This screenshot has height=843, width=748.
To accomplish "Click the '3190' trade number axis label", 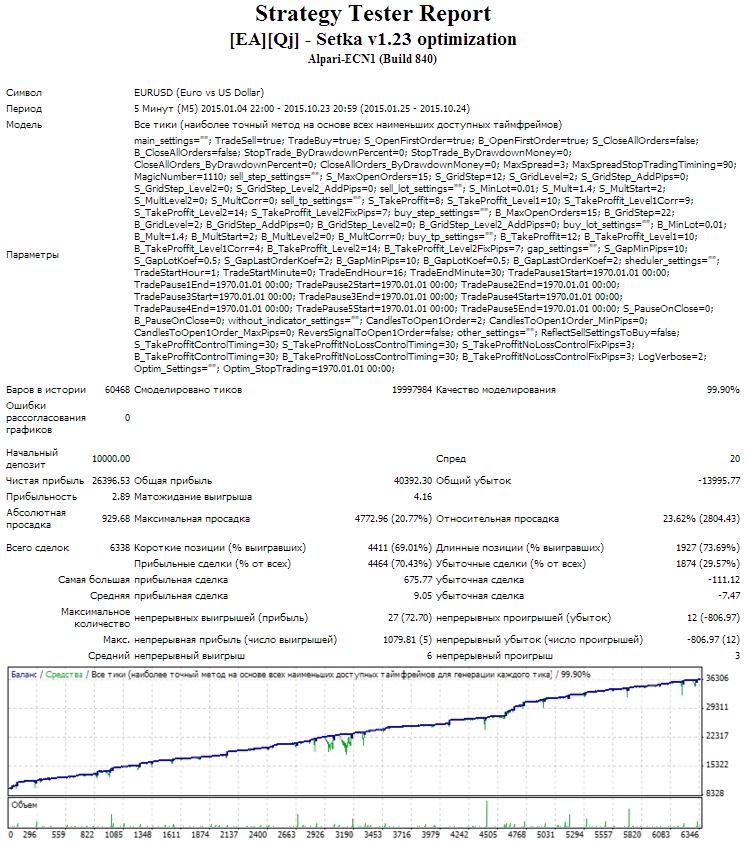I will [x=344, y=835].
